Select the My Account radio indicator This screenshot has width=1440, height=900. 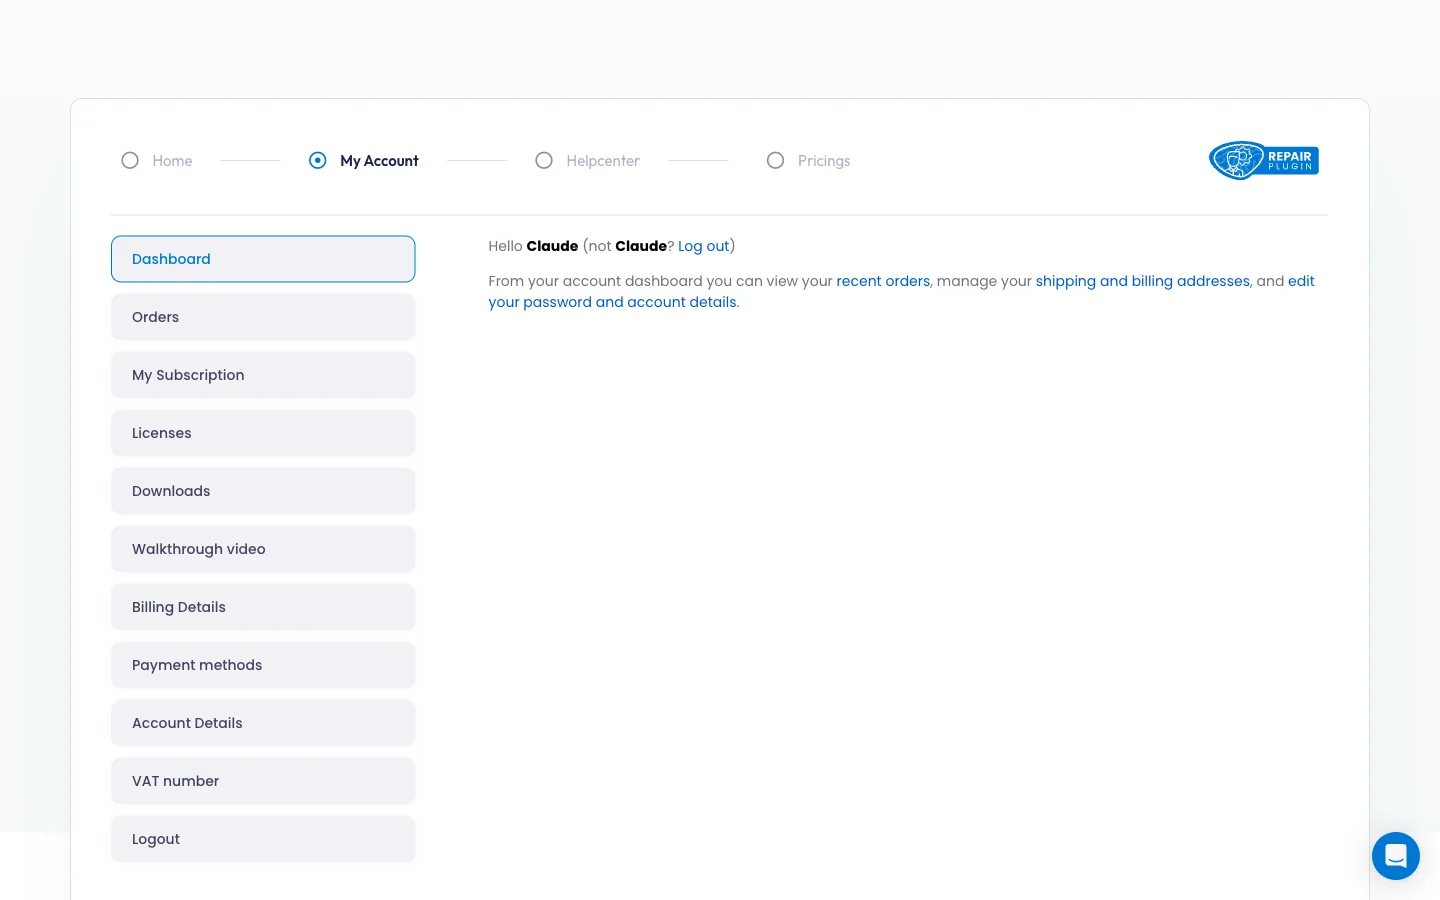[318, 160]
